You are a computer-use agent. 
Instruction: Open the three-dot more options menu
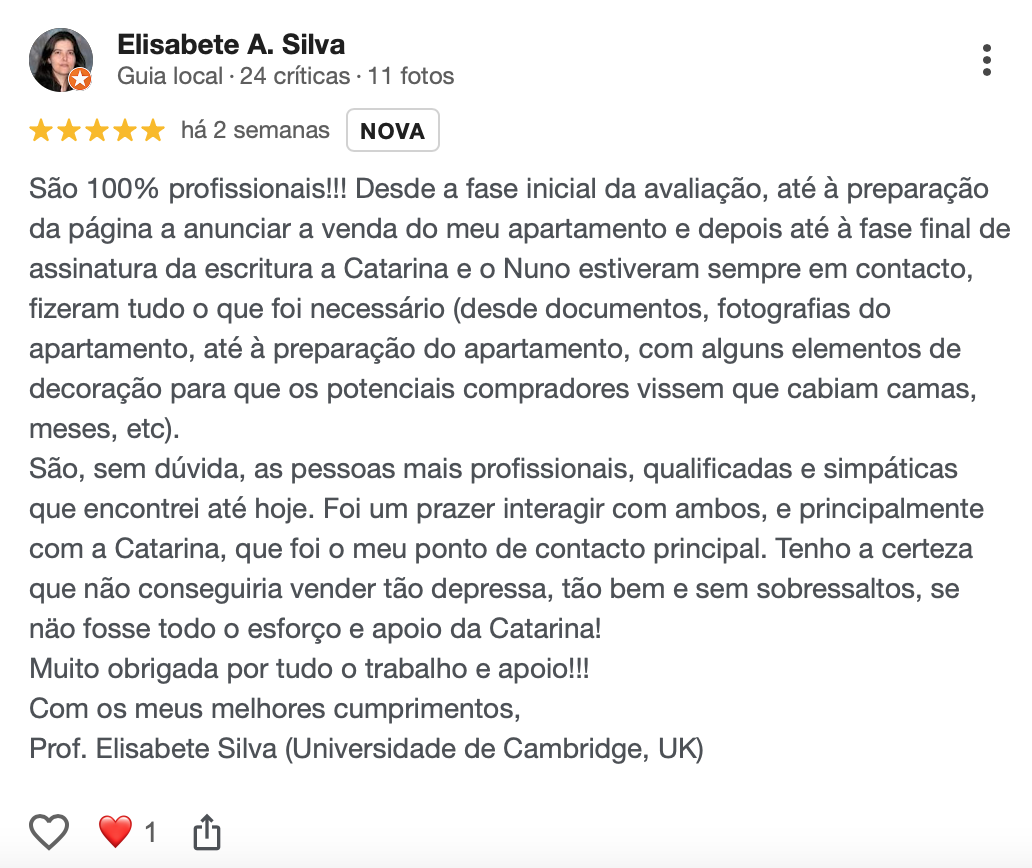pyautogui.click(x=987, y=60)
